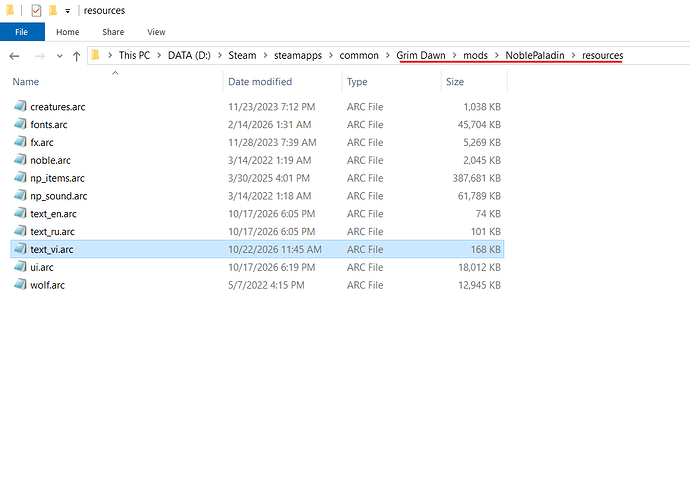Select the np_items.arc file name
The height and width of the screenshot is (494, 690).
click(x=57, y=178)
